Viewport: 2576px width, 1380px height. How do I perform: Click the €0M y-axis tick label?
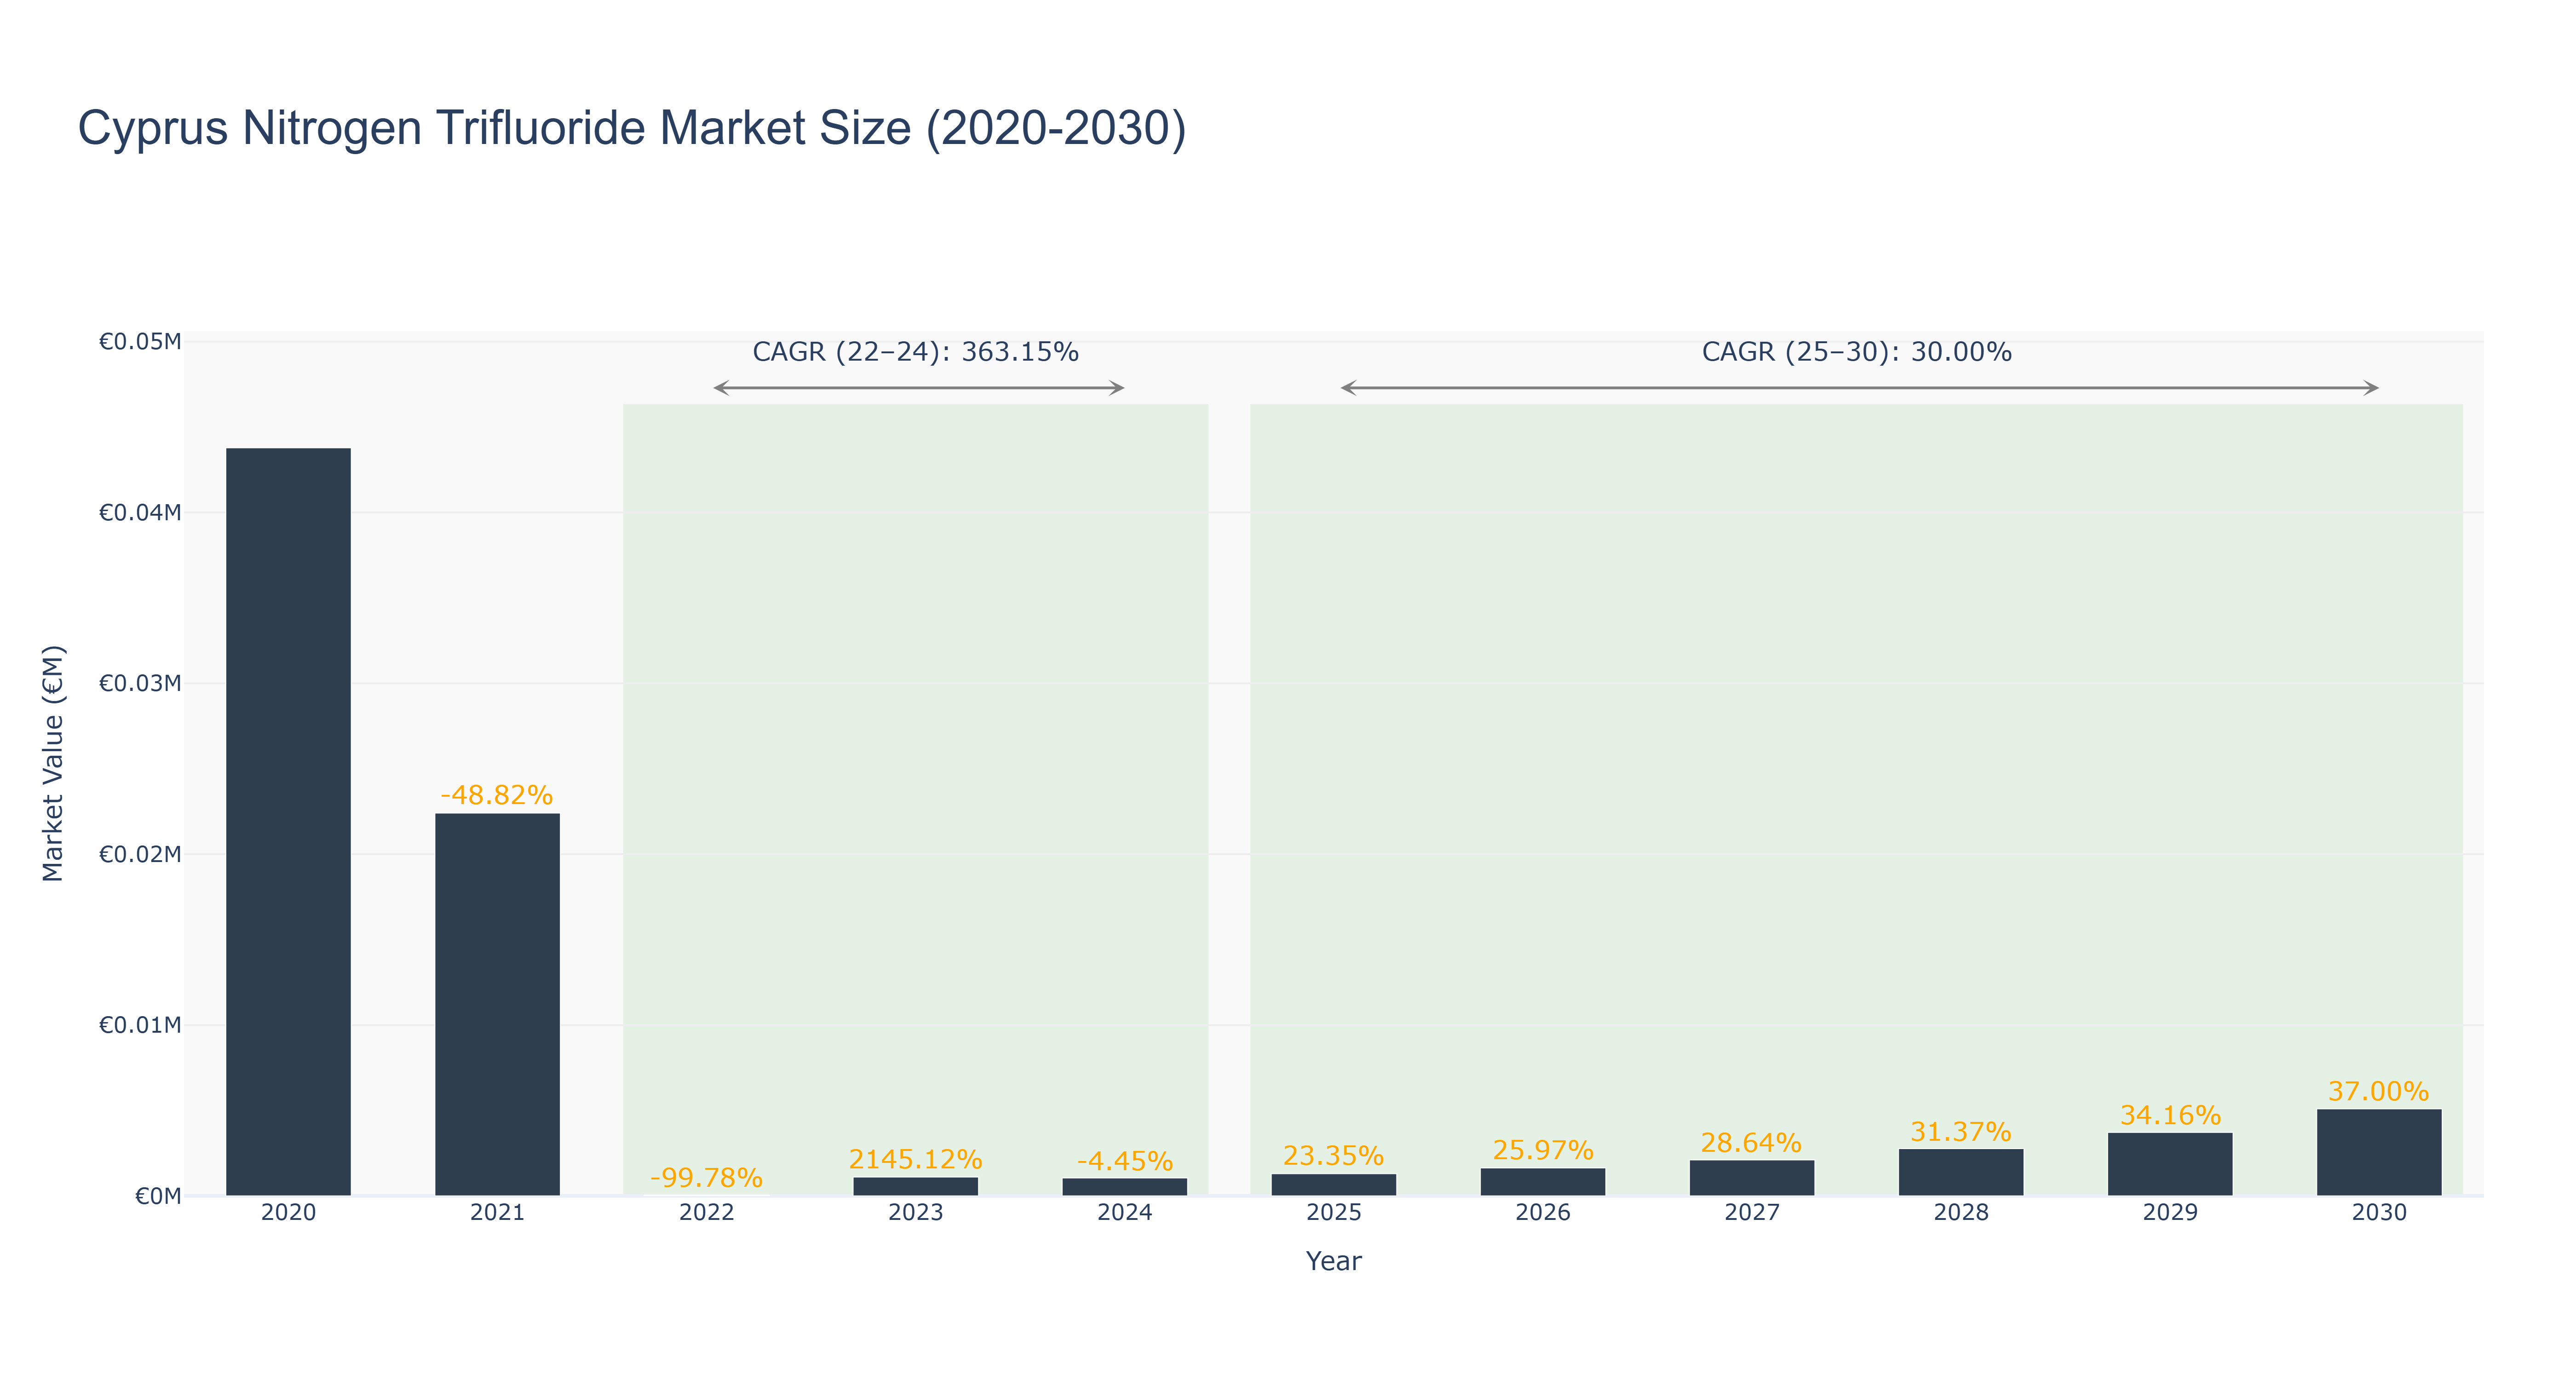click(x=158, y=1196)
